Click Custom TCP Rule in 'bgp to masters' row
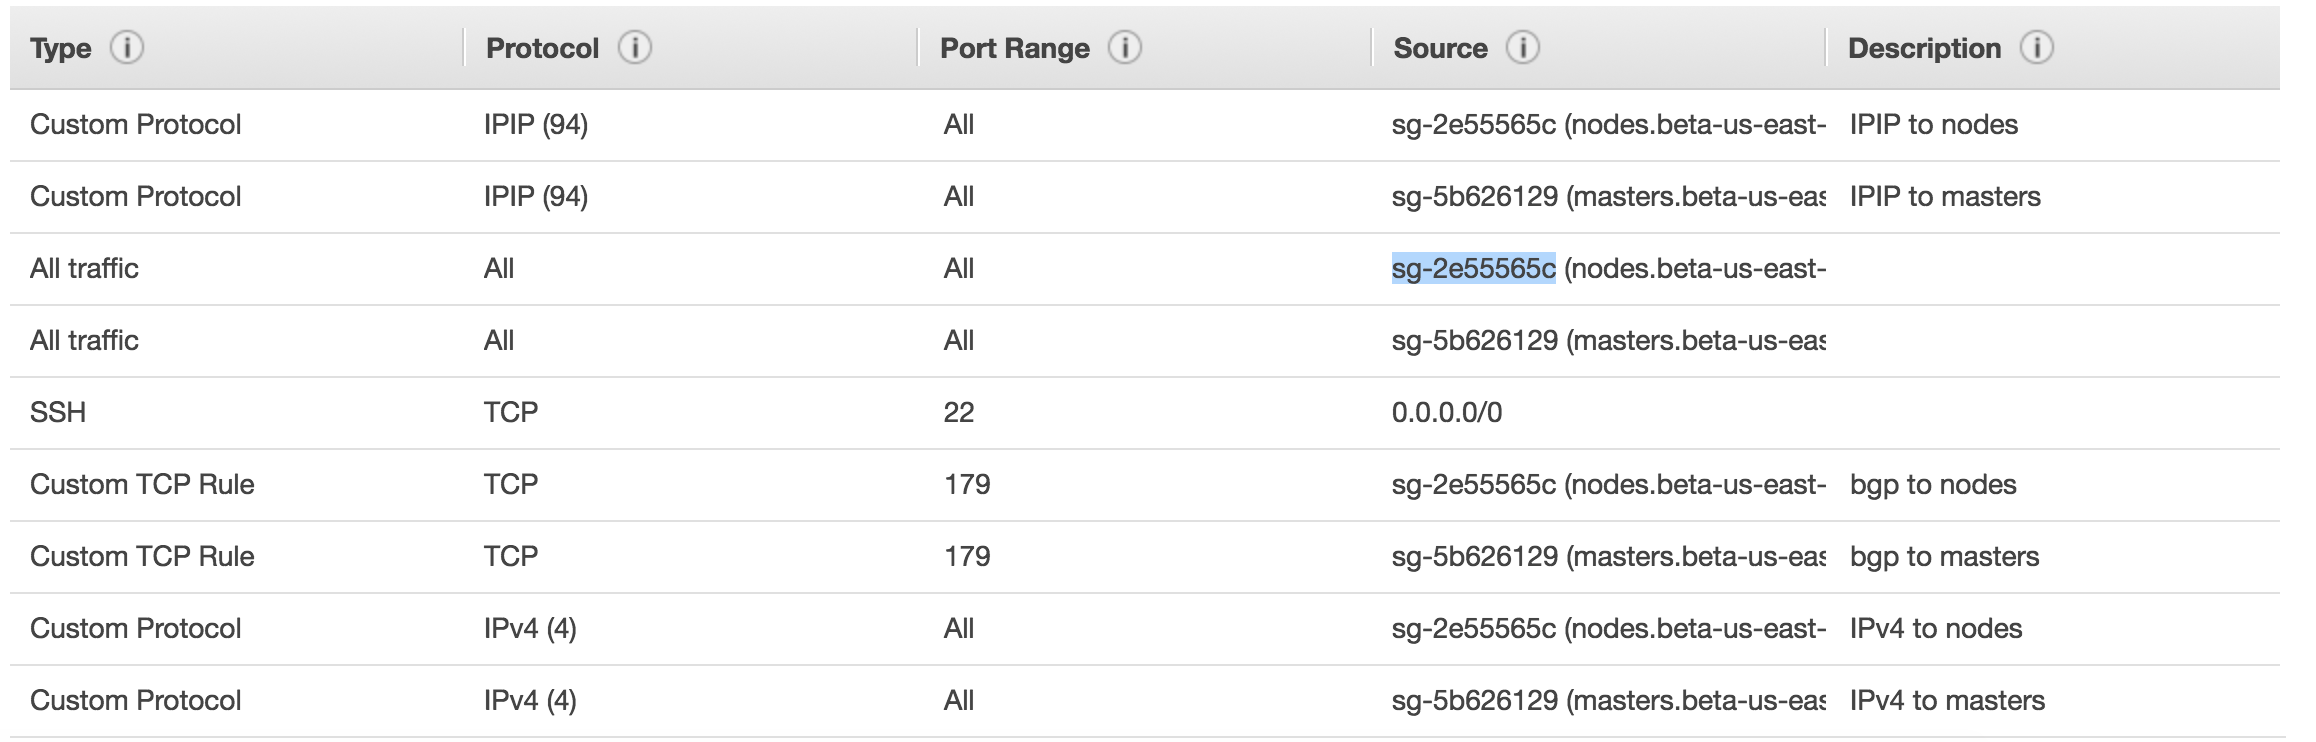 click(142, 556)
